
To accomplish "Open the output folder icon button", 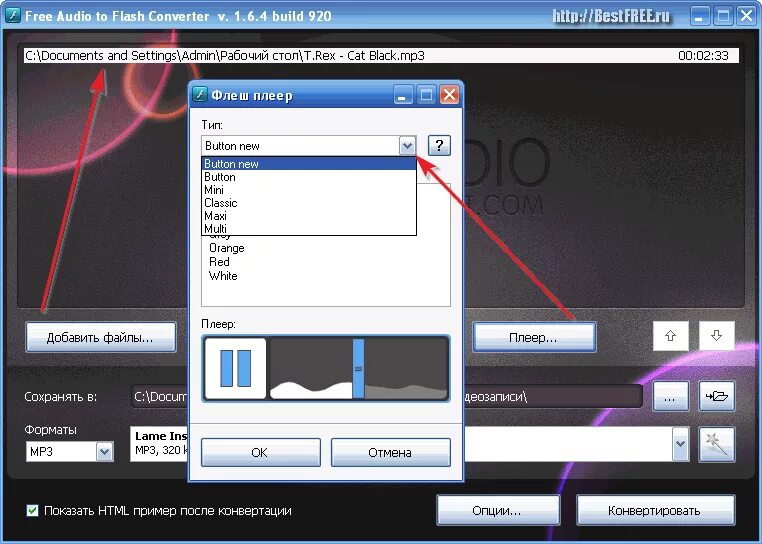I will [717, 397].
